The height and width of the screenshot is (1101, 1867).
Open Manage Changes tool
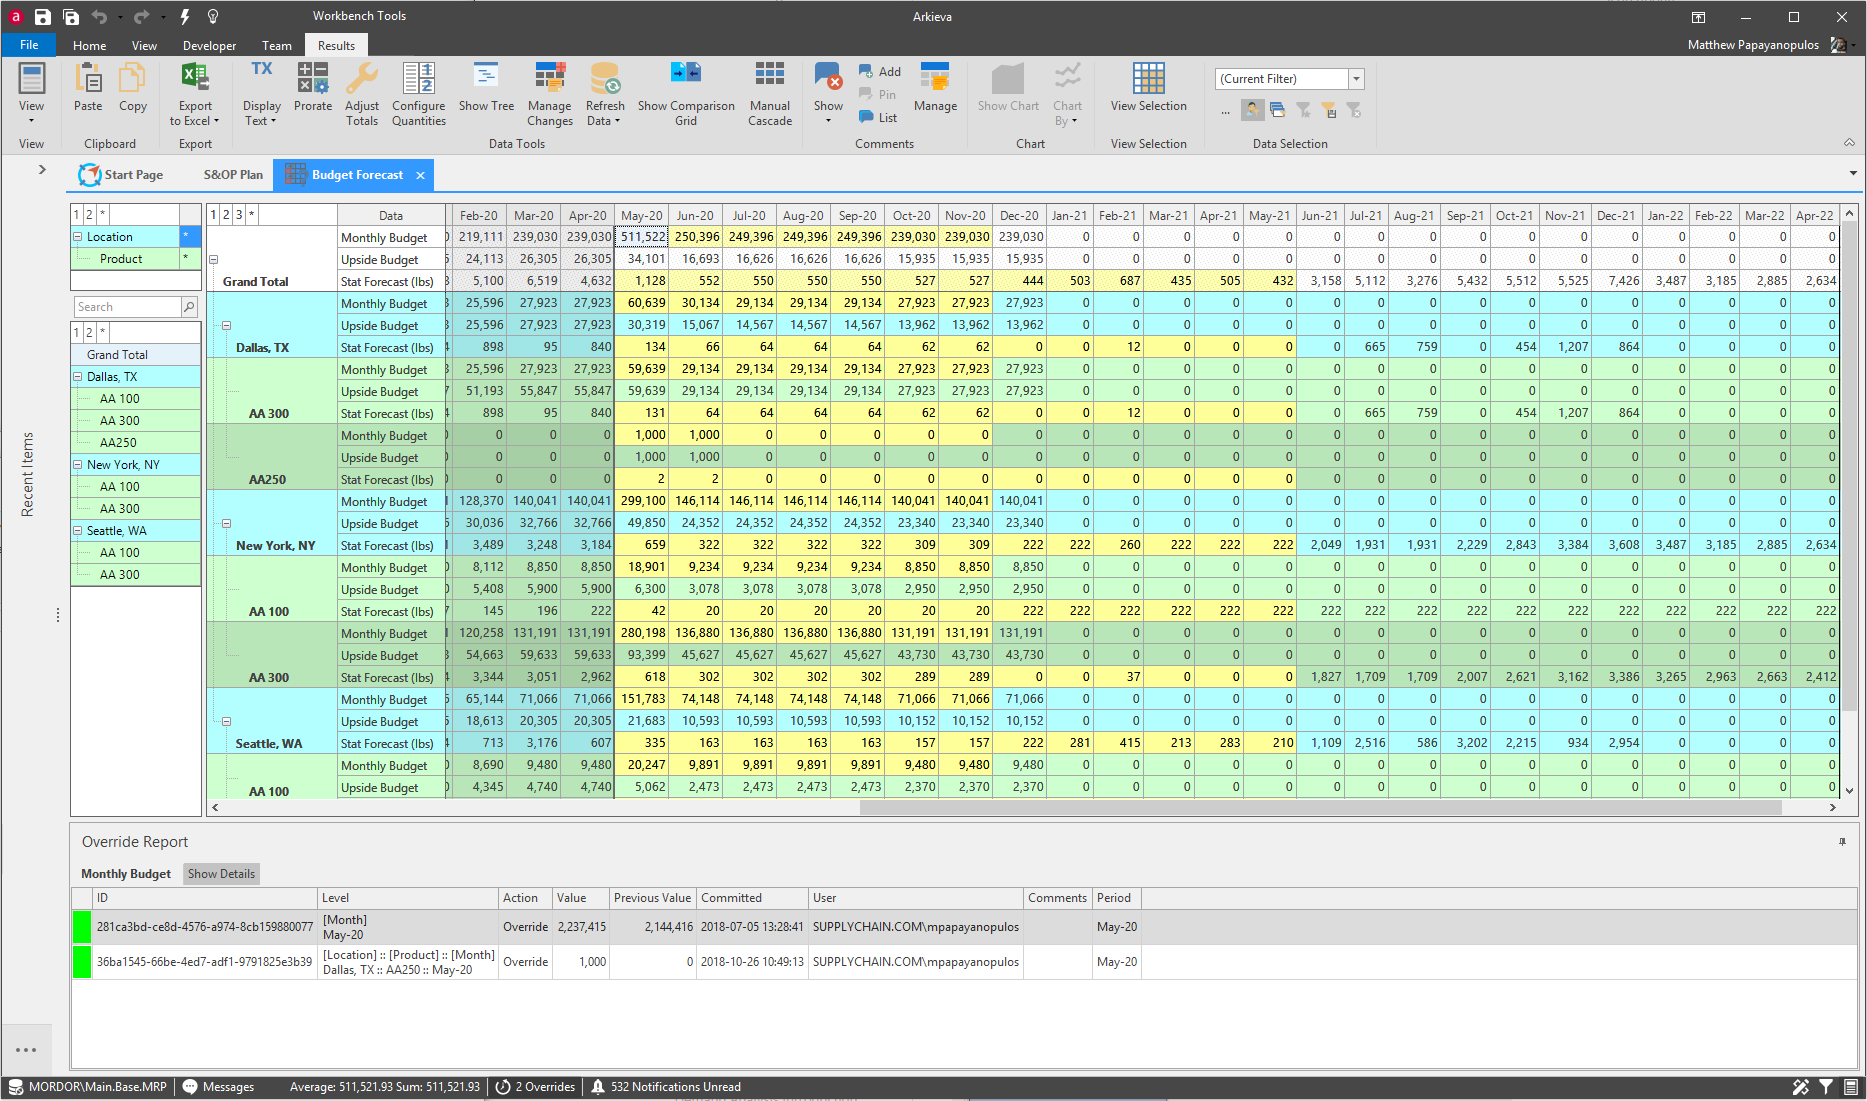click(550, 93)
